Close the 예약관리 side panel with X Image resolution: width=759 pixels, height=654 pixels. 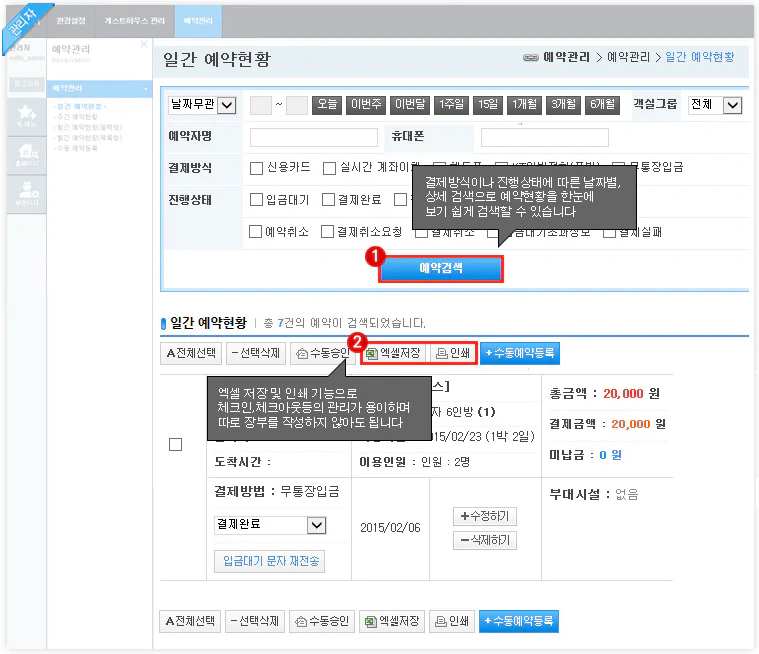click(x=144, y=44)
